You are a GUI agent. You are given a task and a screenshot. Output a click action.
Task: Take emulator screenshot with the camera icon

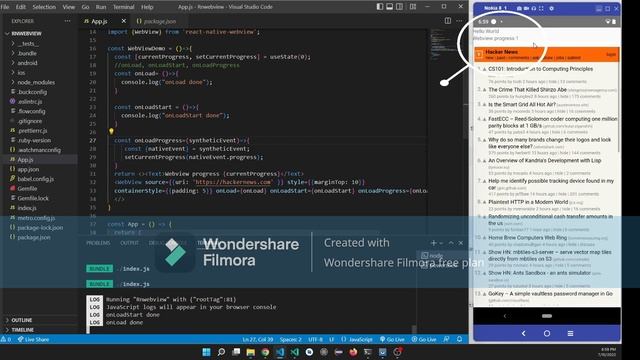click(519, 8)
